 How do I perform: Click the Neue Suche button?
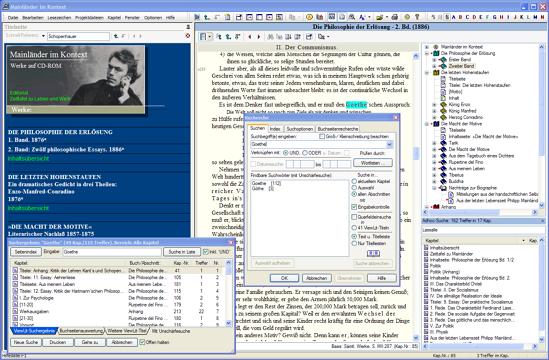26,342
